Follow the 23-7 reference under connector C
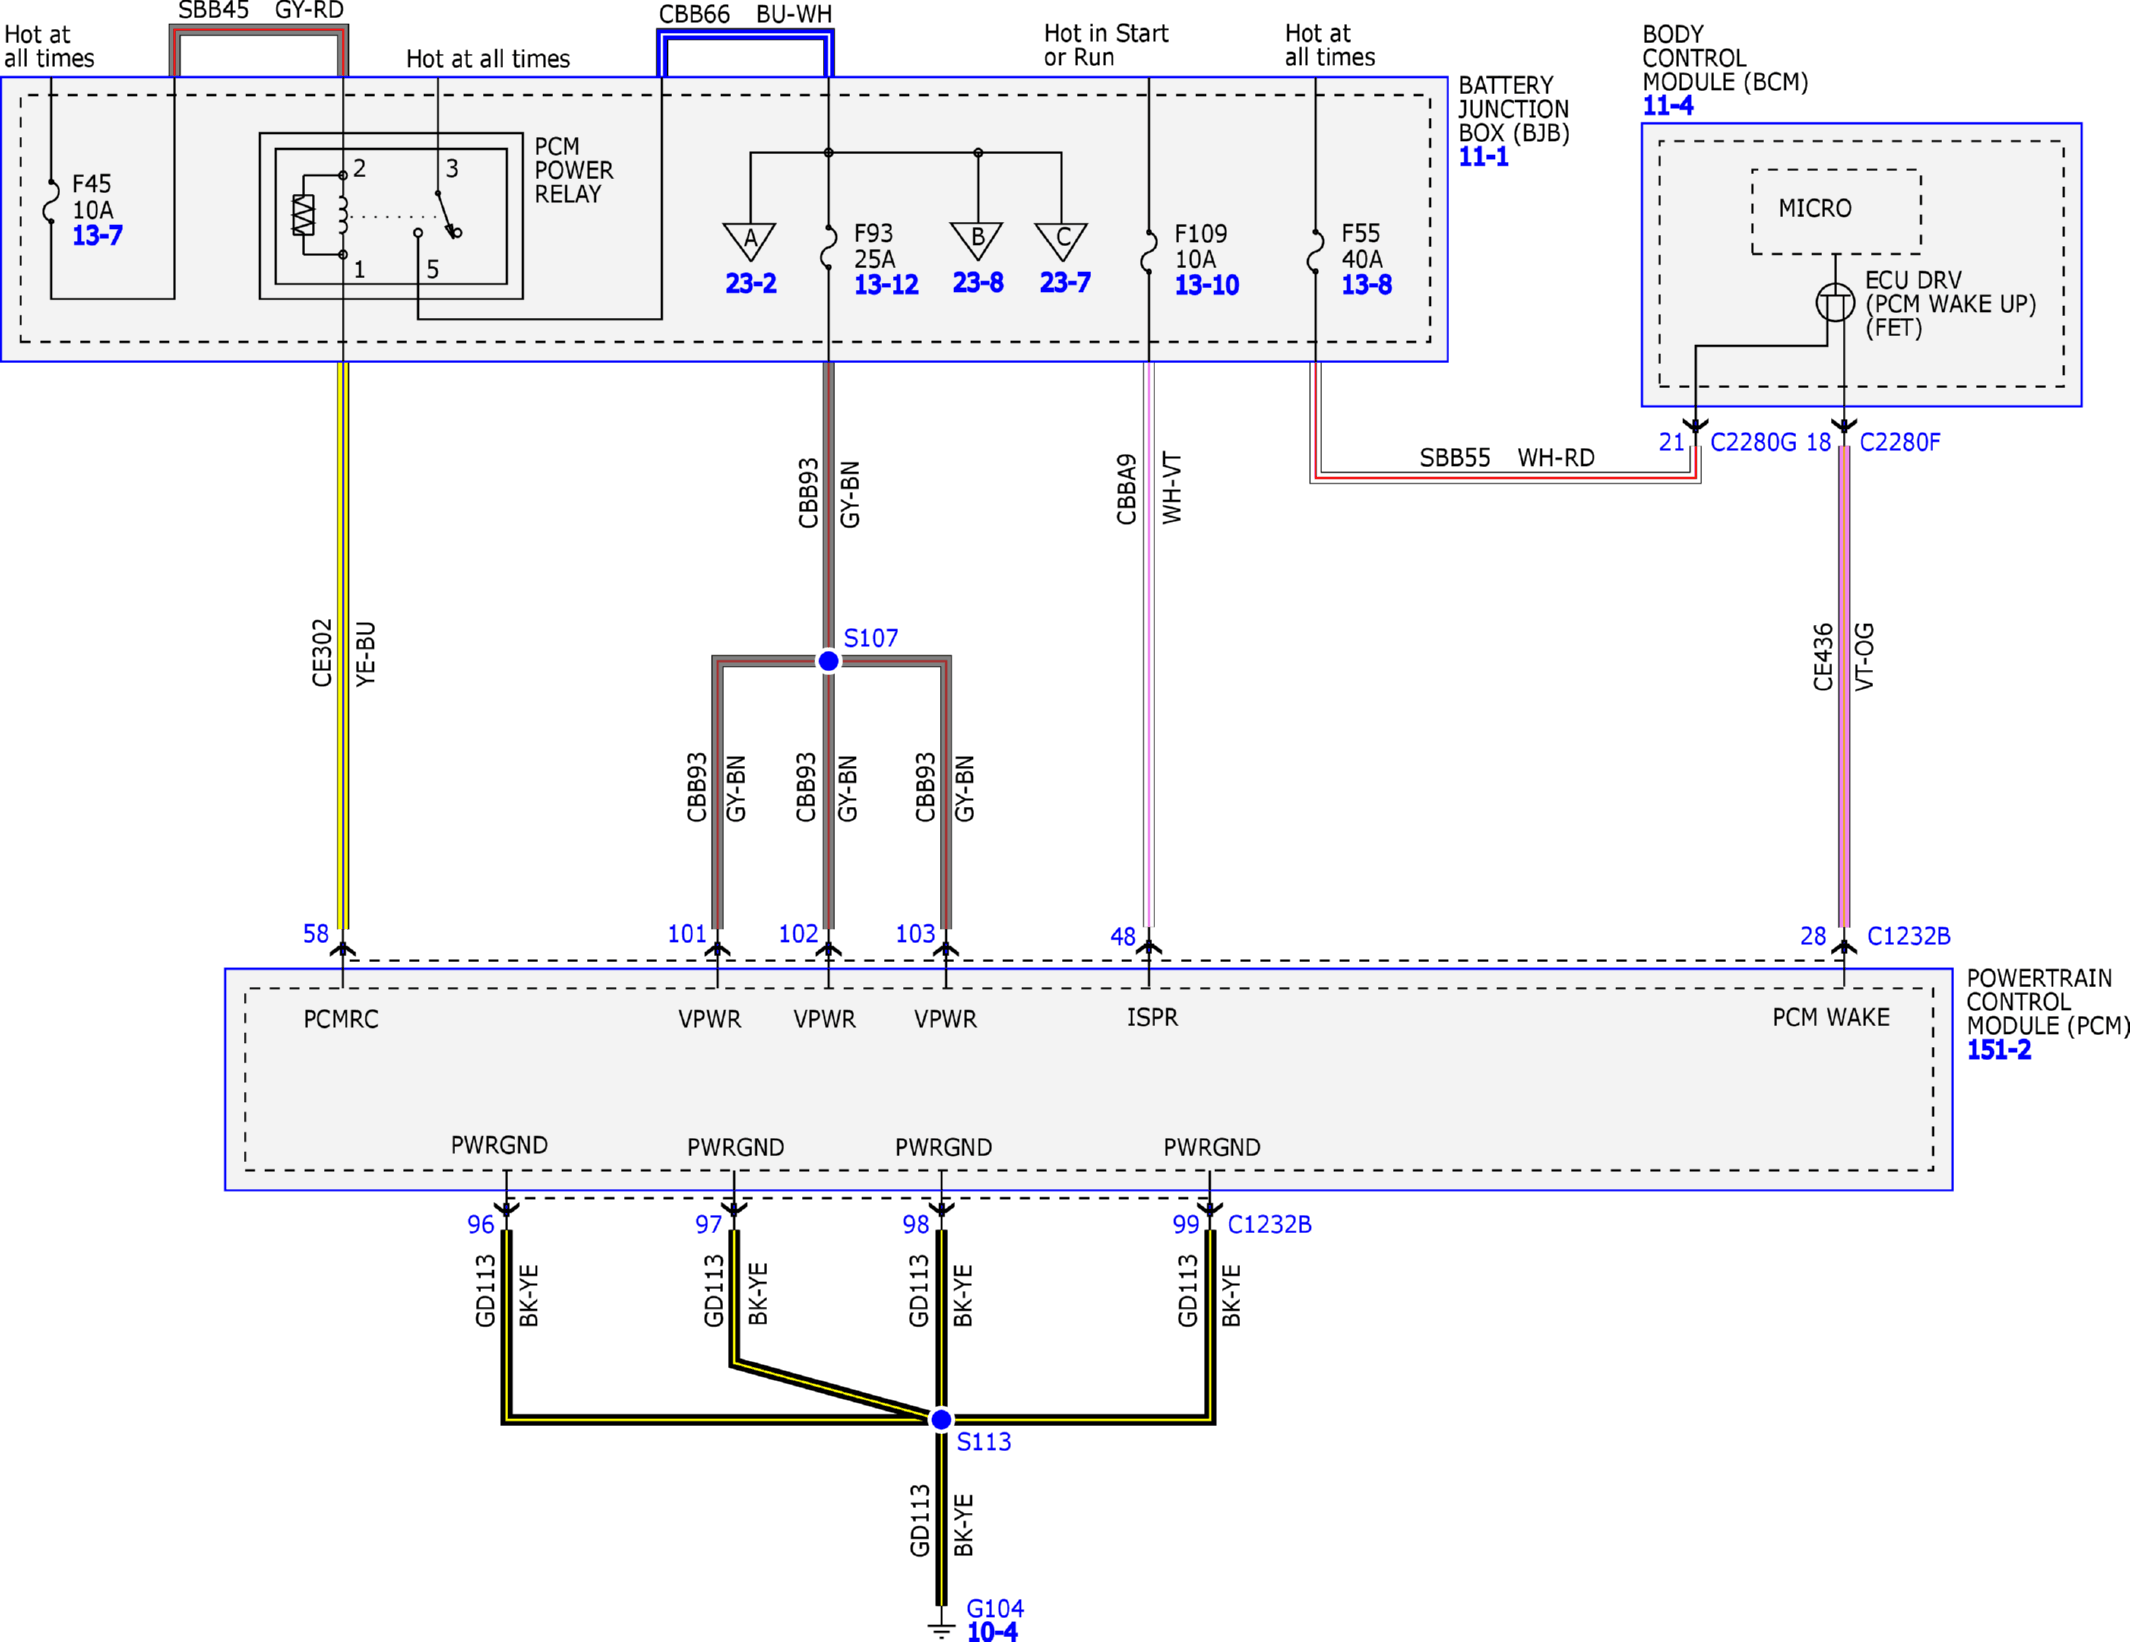 pyautogui.click(x=1065, y=283)
